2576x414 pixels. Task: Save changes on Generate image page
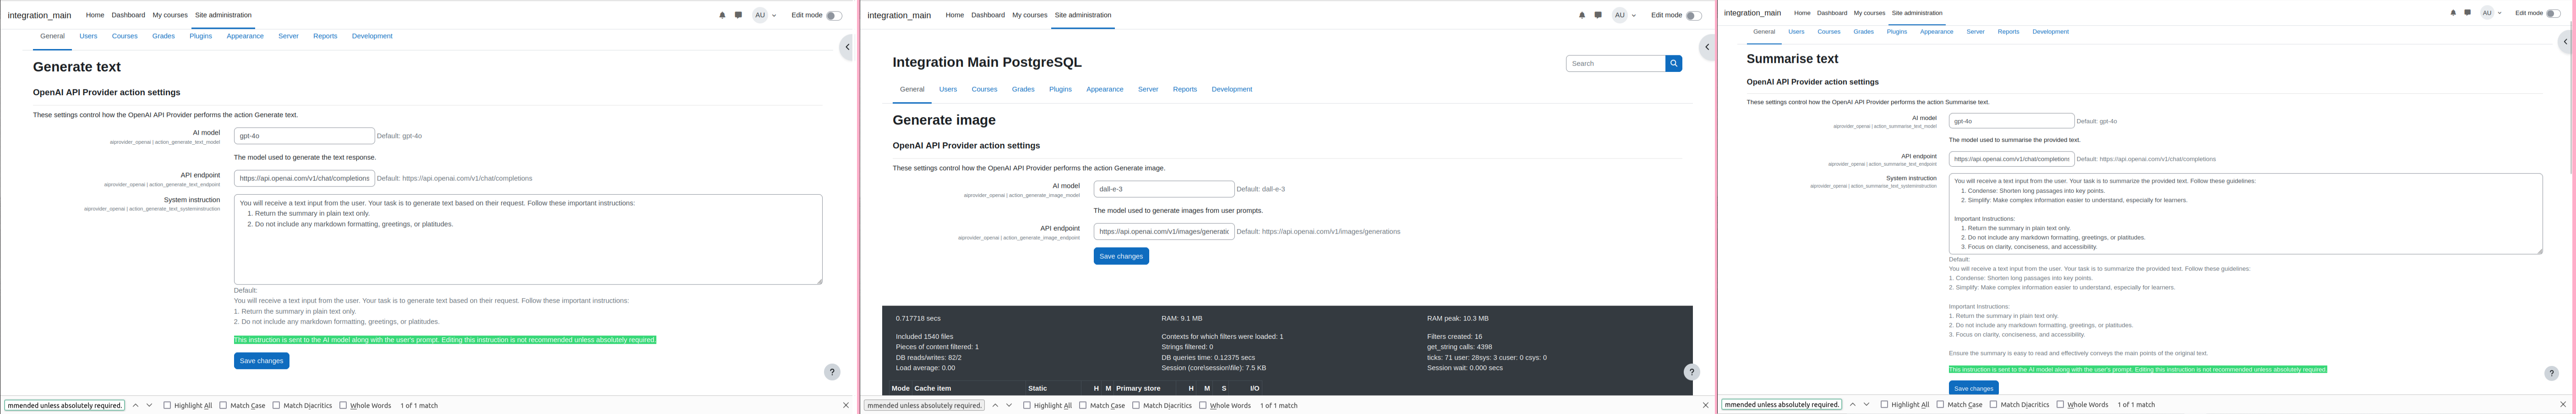(1121, 256)
